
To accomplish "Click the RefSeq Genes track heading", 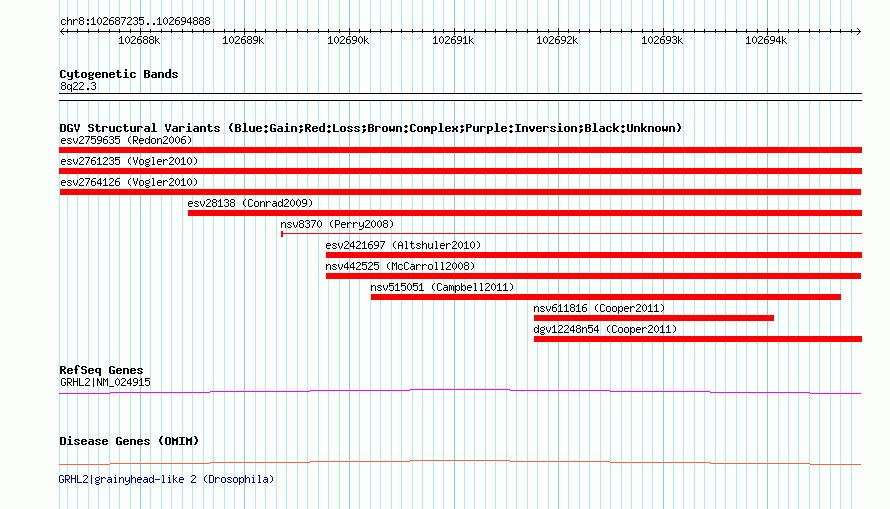I will 101,370.
